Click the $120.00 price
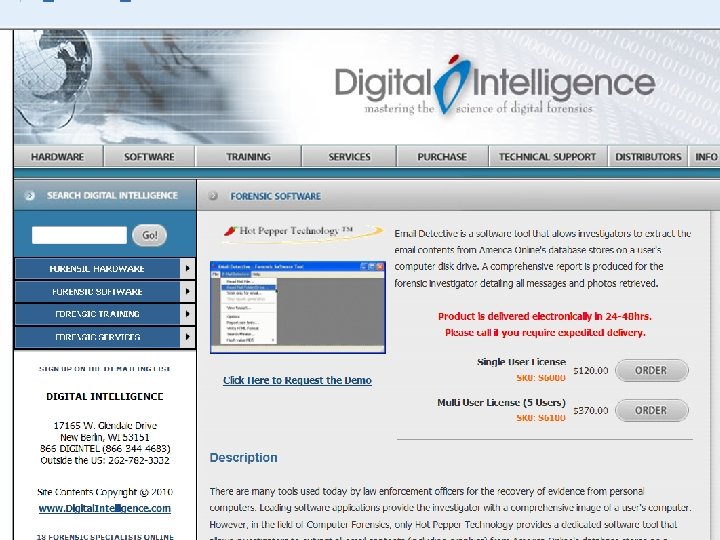The image size is (720, 540). coord(591,371)
